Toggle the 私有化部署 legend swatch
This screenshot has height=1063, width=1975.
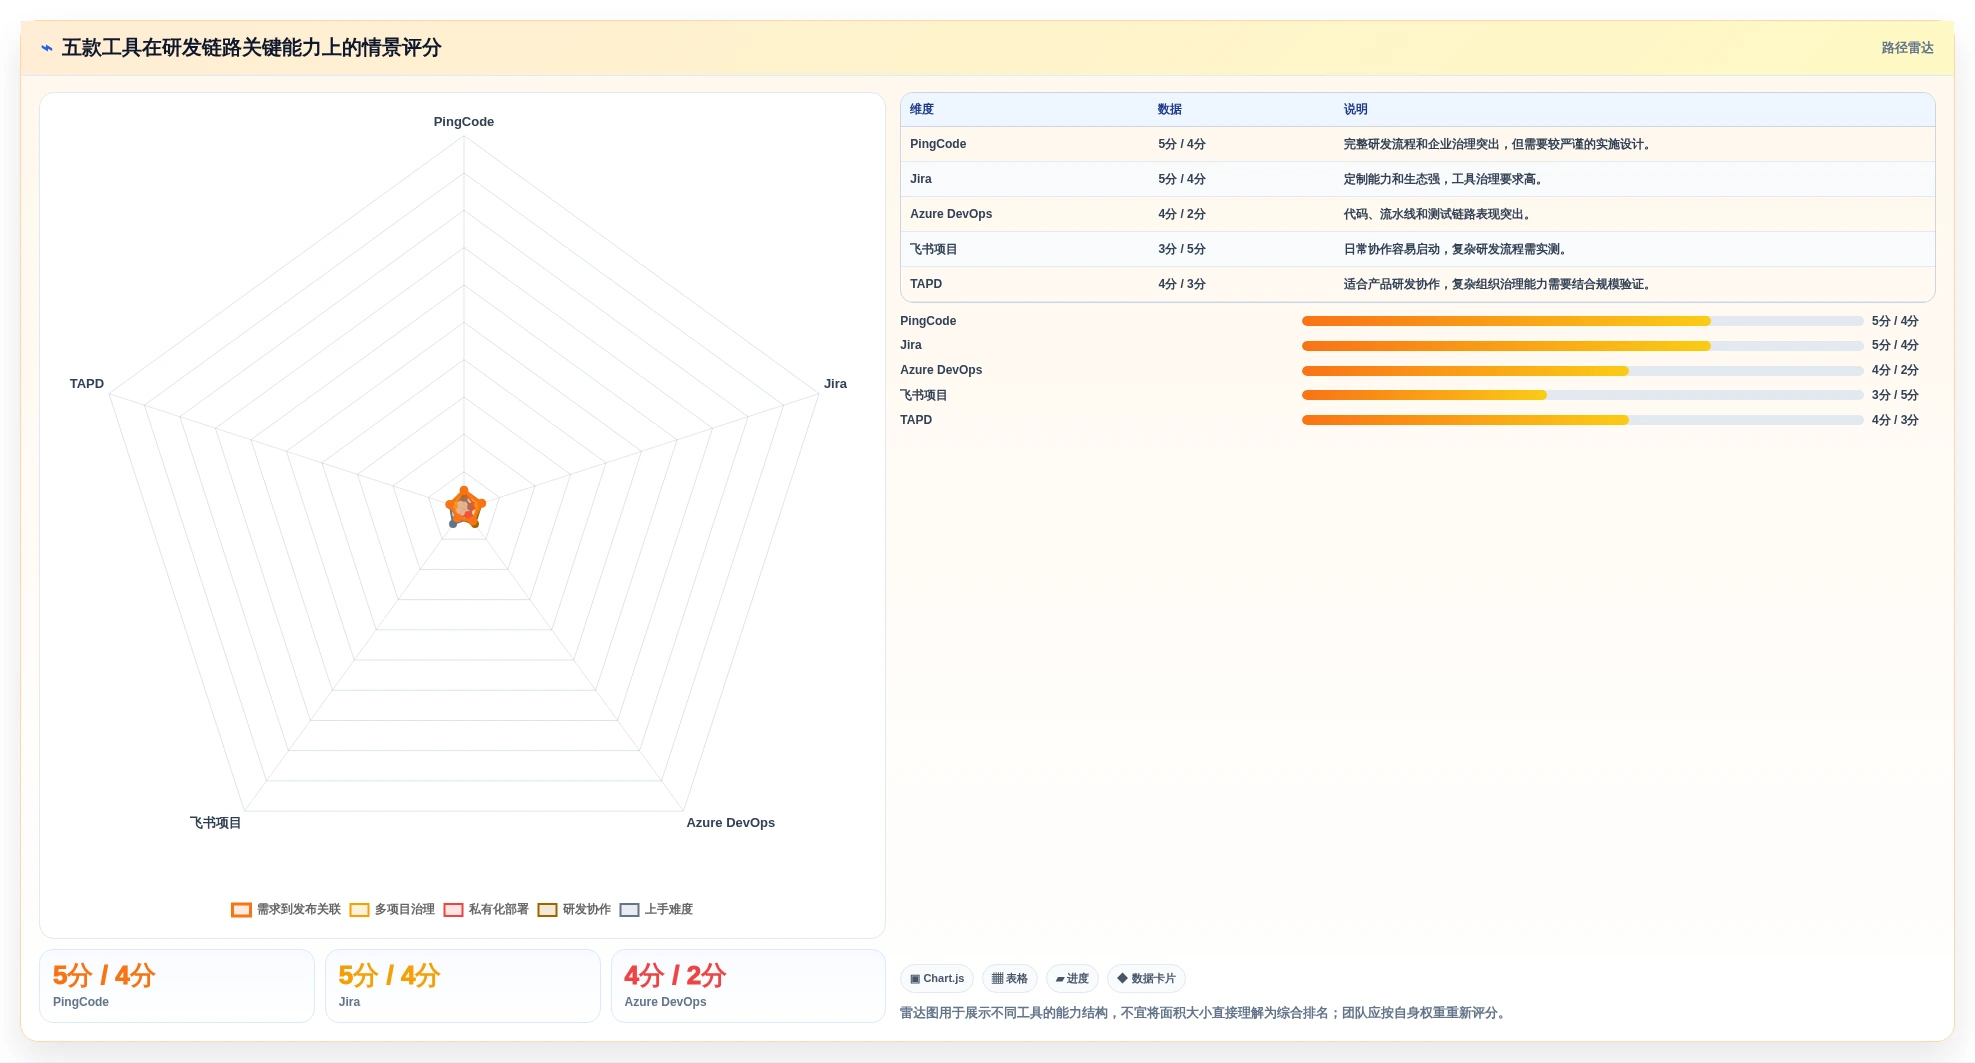point(453,910)
